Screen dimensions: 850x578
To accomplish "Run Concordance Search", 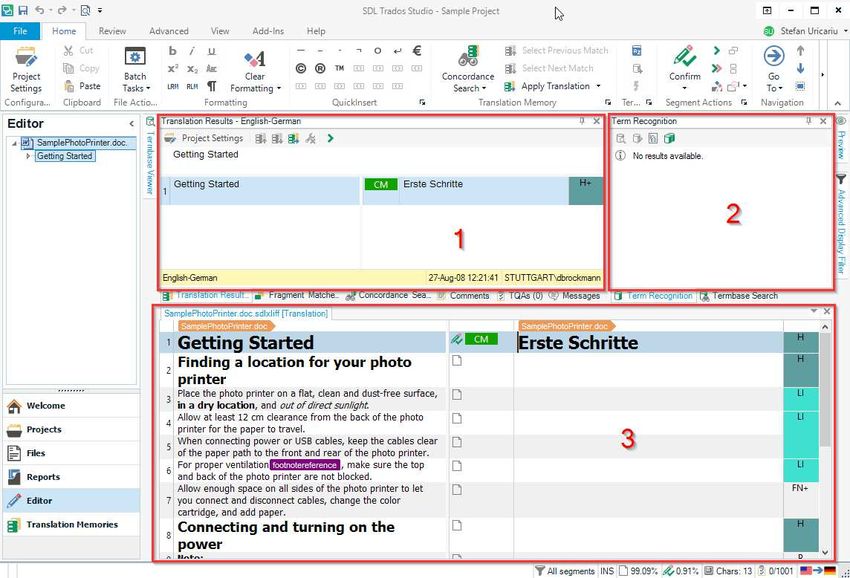I will (x=468, y=70).
